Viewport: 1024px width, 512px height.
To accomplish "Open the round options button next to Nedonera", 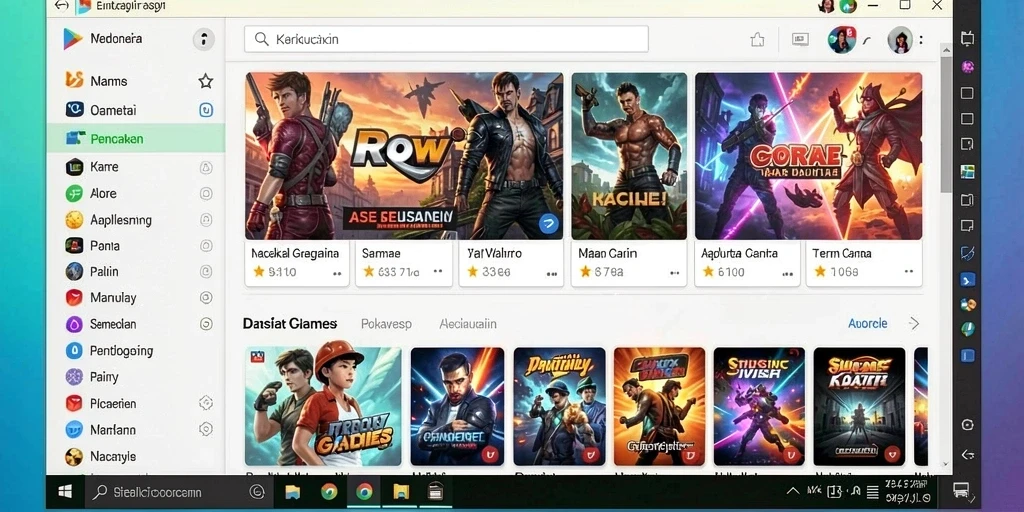I will pyautogui.click(x=204, y=39).
